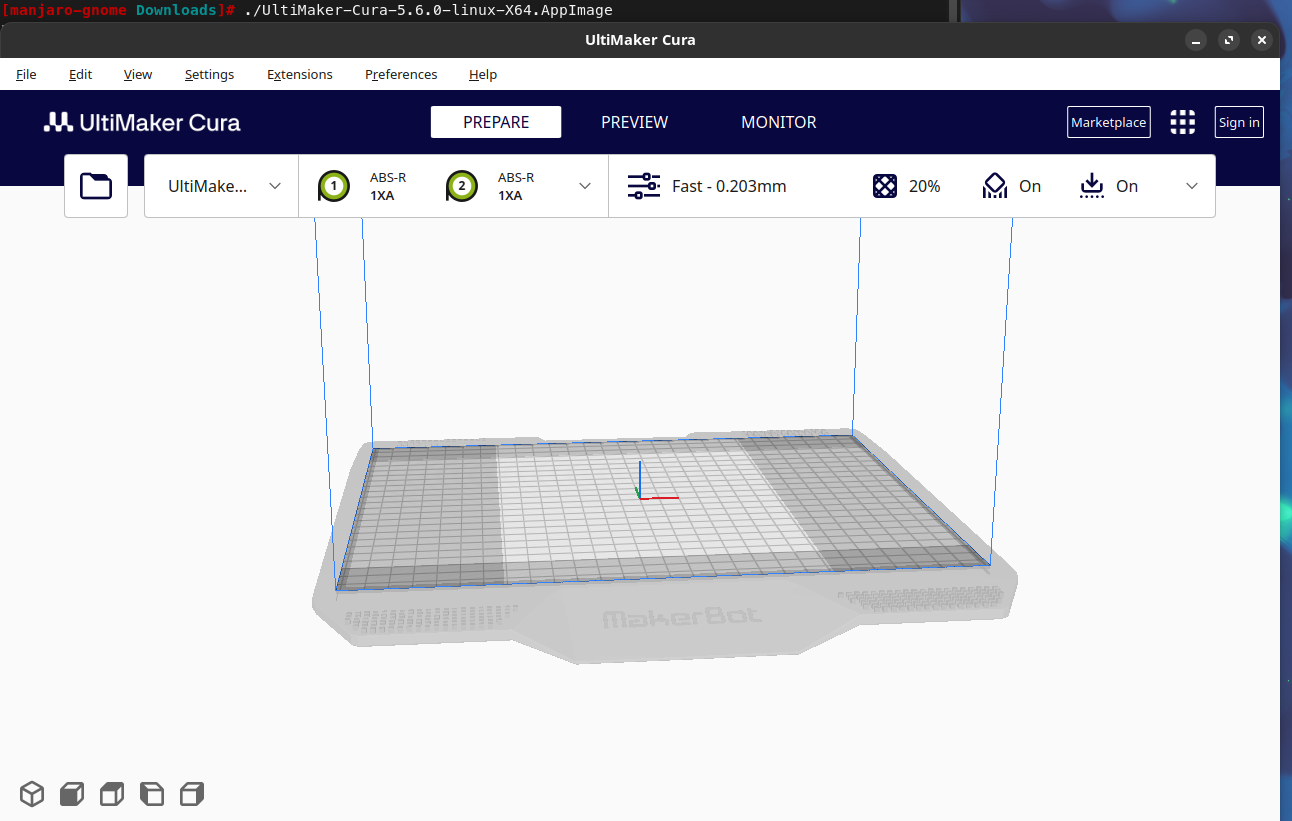Click the UltiMaker Cura logo
Viewport: 1292px width, 821px height.
[x=142, y=122]
